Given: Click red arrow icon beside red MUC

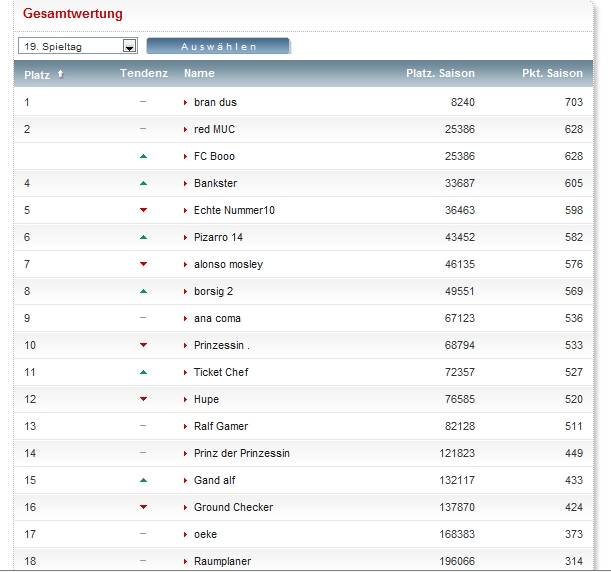Looking at the screenshot, I should pos(185,129).
